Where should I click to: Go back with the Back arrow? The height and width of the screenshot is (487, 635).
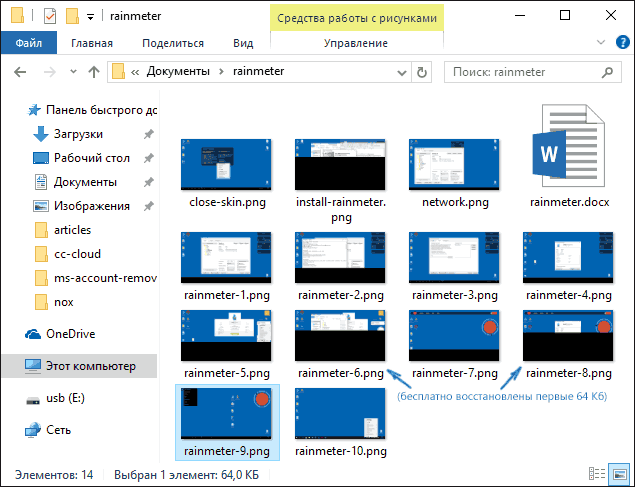pos(20,72)
